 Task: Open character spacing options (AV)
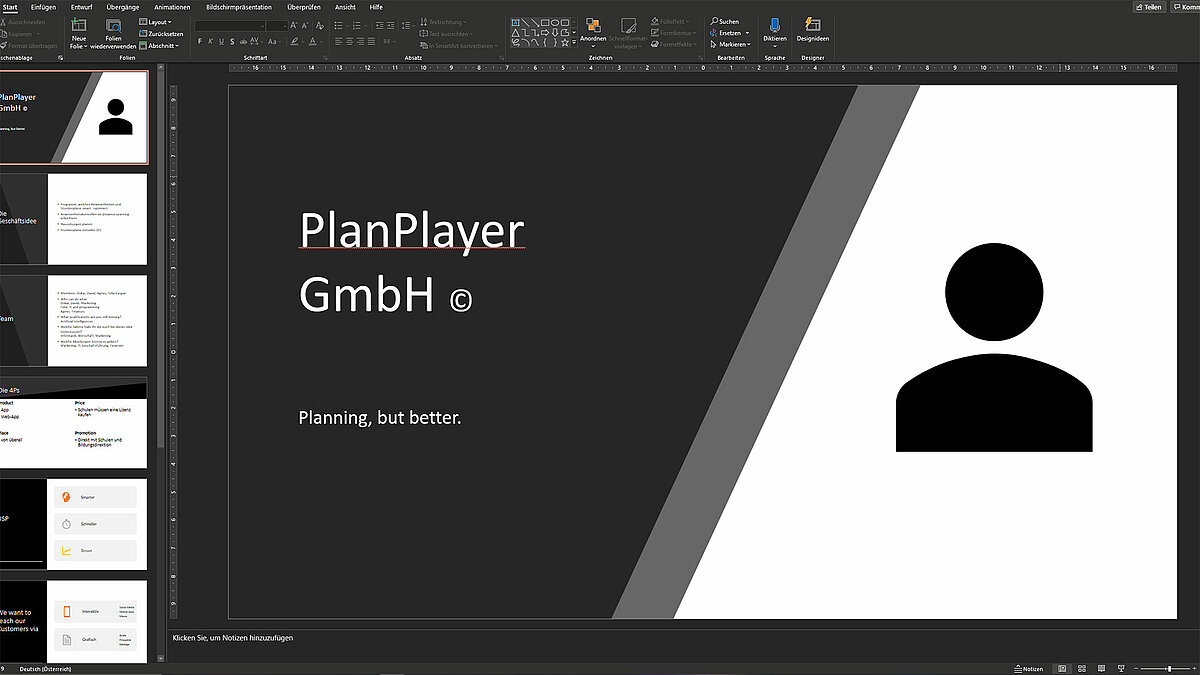[255, 41]
